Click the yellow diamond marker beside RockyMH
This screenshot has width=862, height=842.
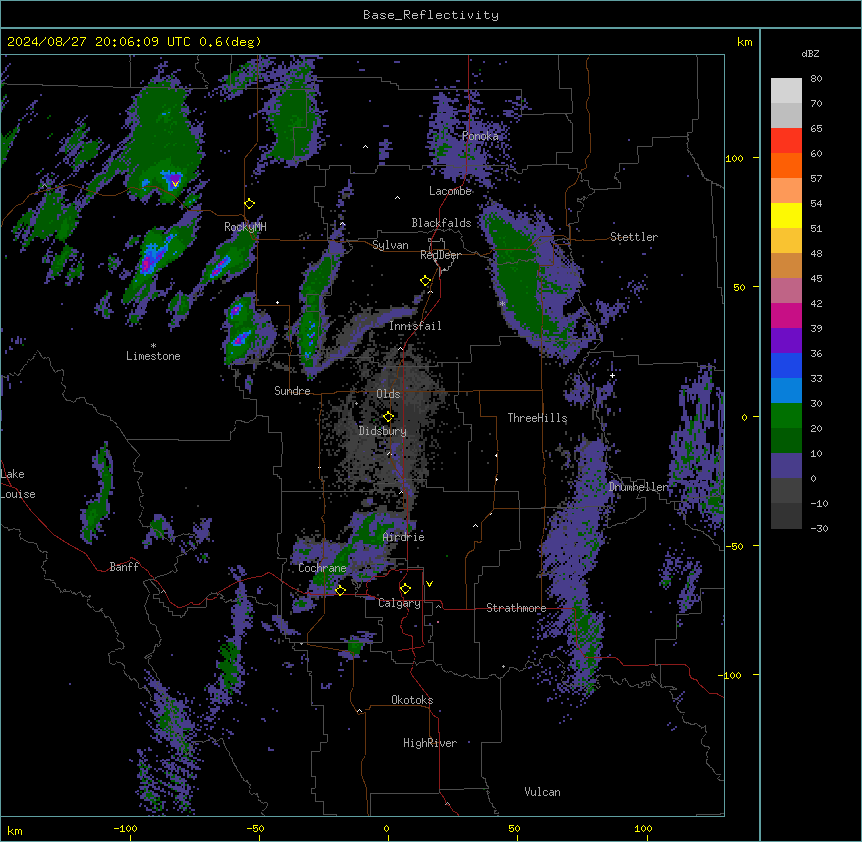[x=250, y=204]
